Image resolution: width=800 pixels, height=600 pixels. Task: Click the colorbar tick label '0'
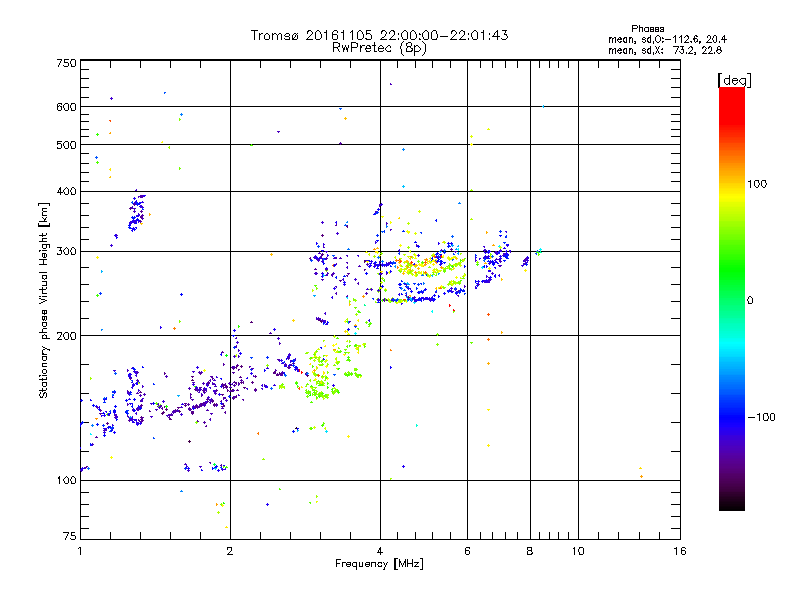[x=750, y=301]
